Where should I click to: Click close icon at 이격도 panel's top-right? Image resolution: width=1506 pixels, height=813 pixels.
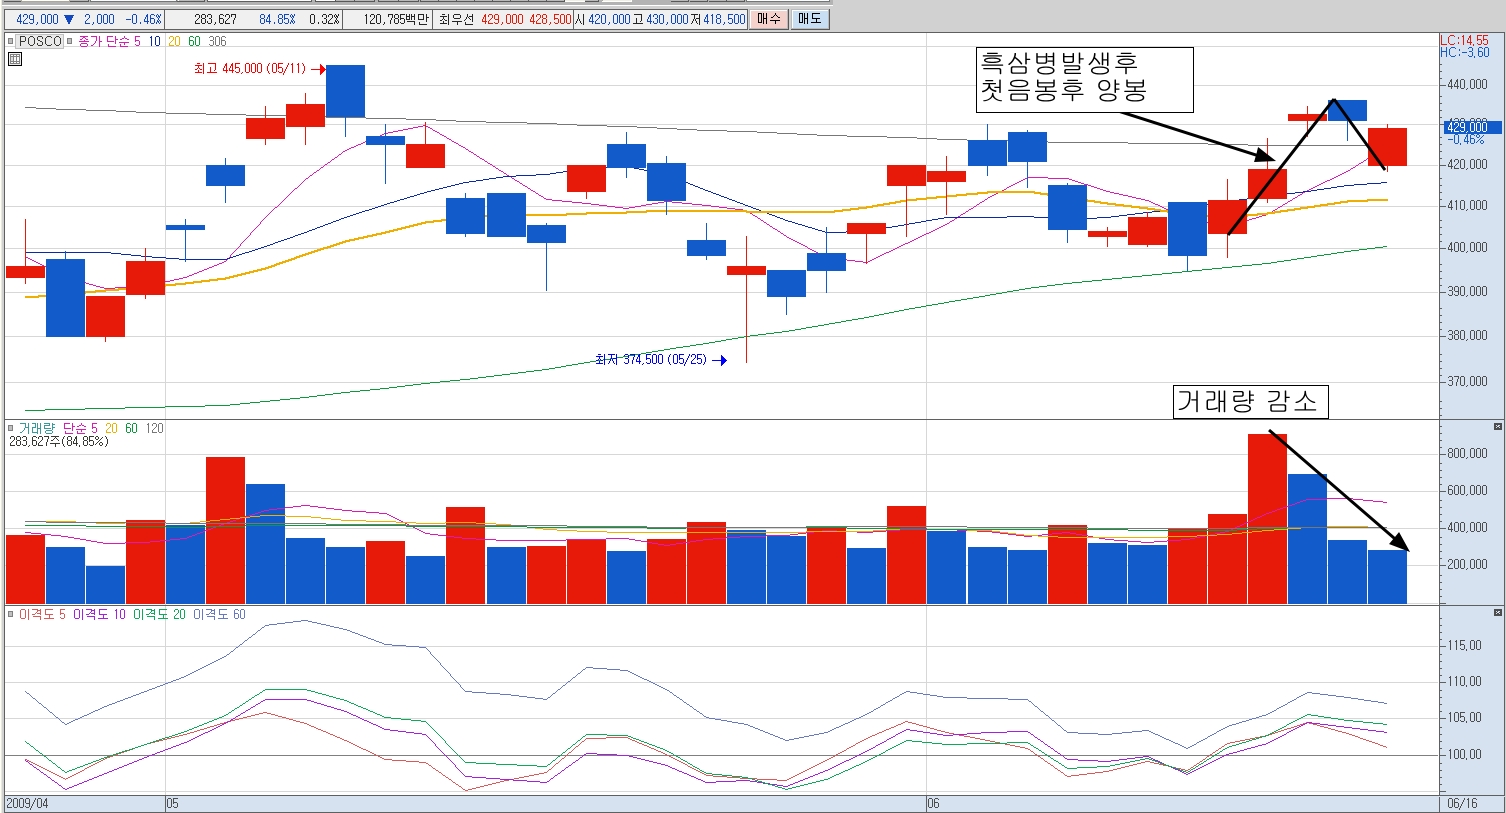[x=1497, y=613]
